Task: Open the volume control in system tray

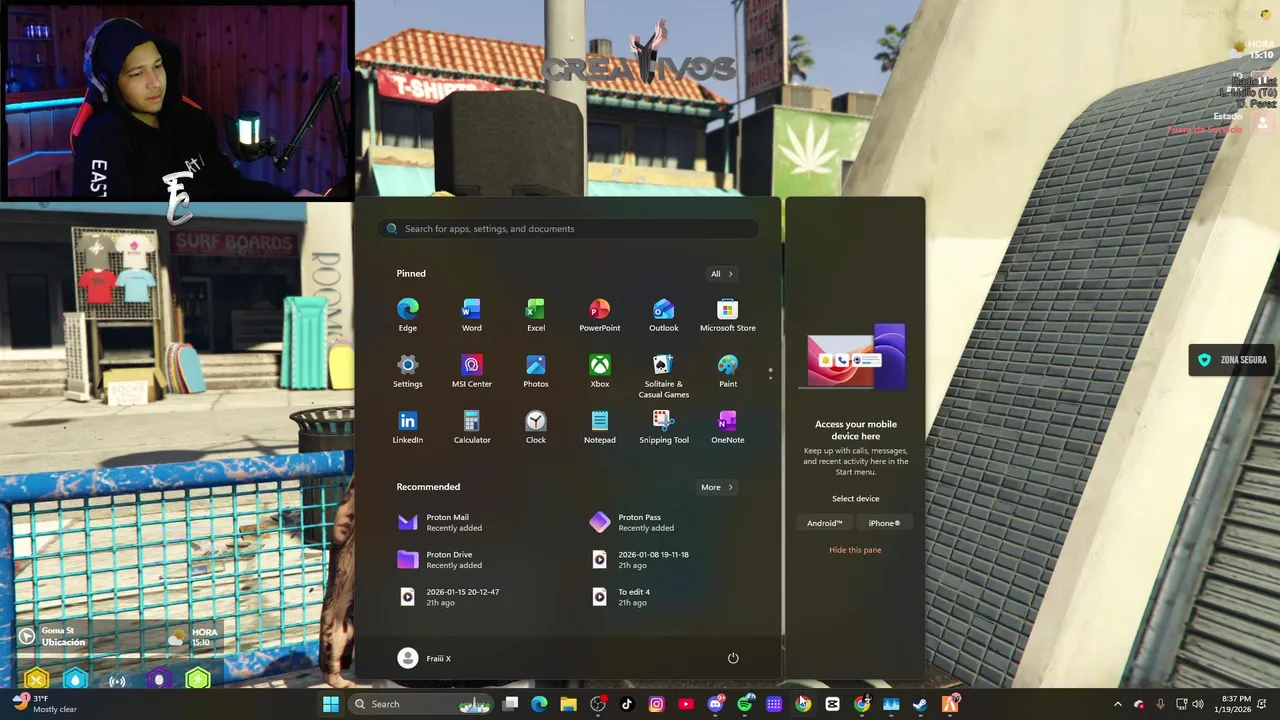Action: point(1198,704)
